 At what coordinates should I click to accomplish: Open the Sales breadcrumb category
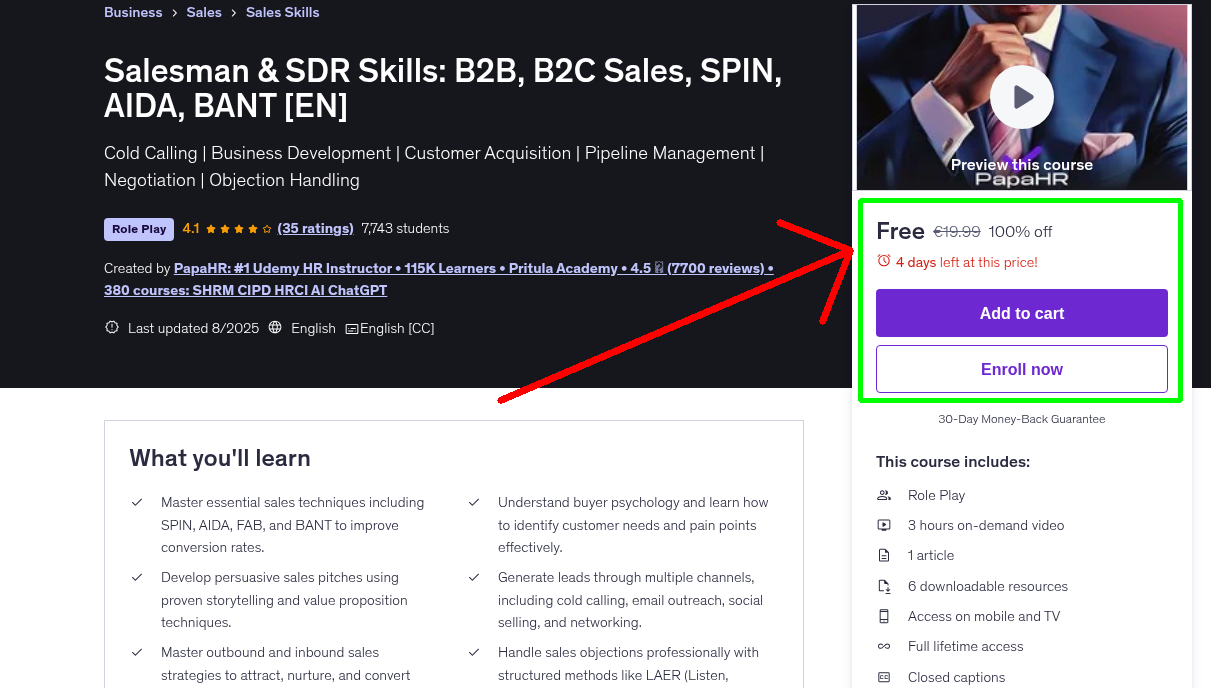pos(203,12)
